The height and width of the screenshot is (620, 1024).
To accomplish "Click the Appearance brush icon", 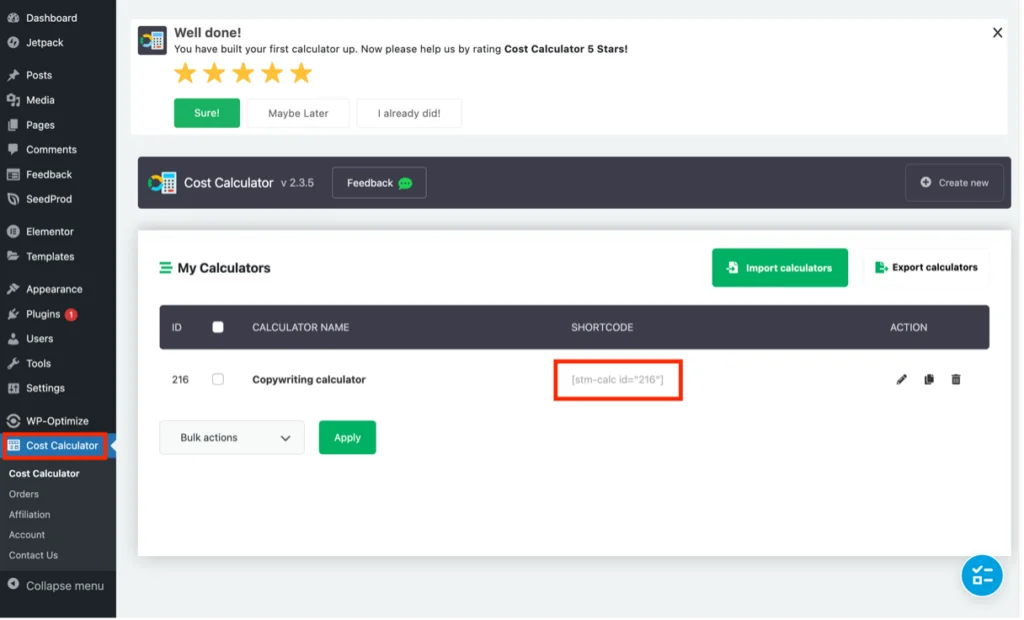I will coord(13,289).
